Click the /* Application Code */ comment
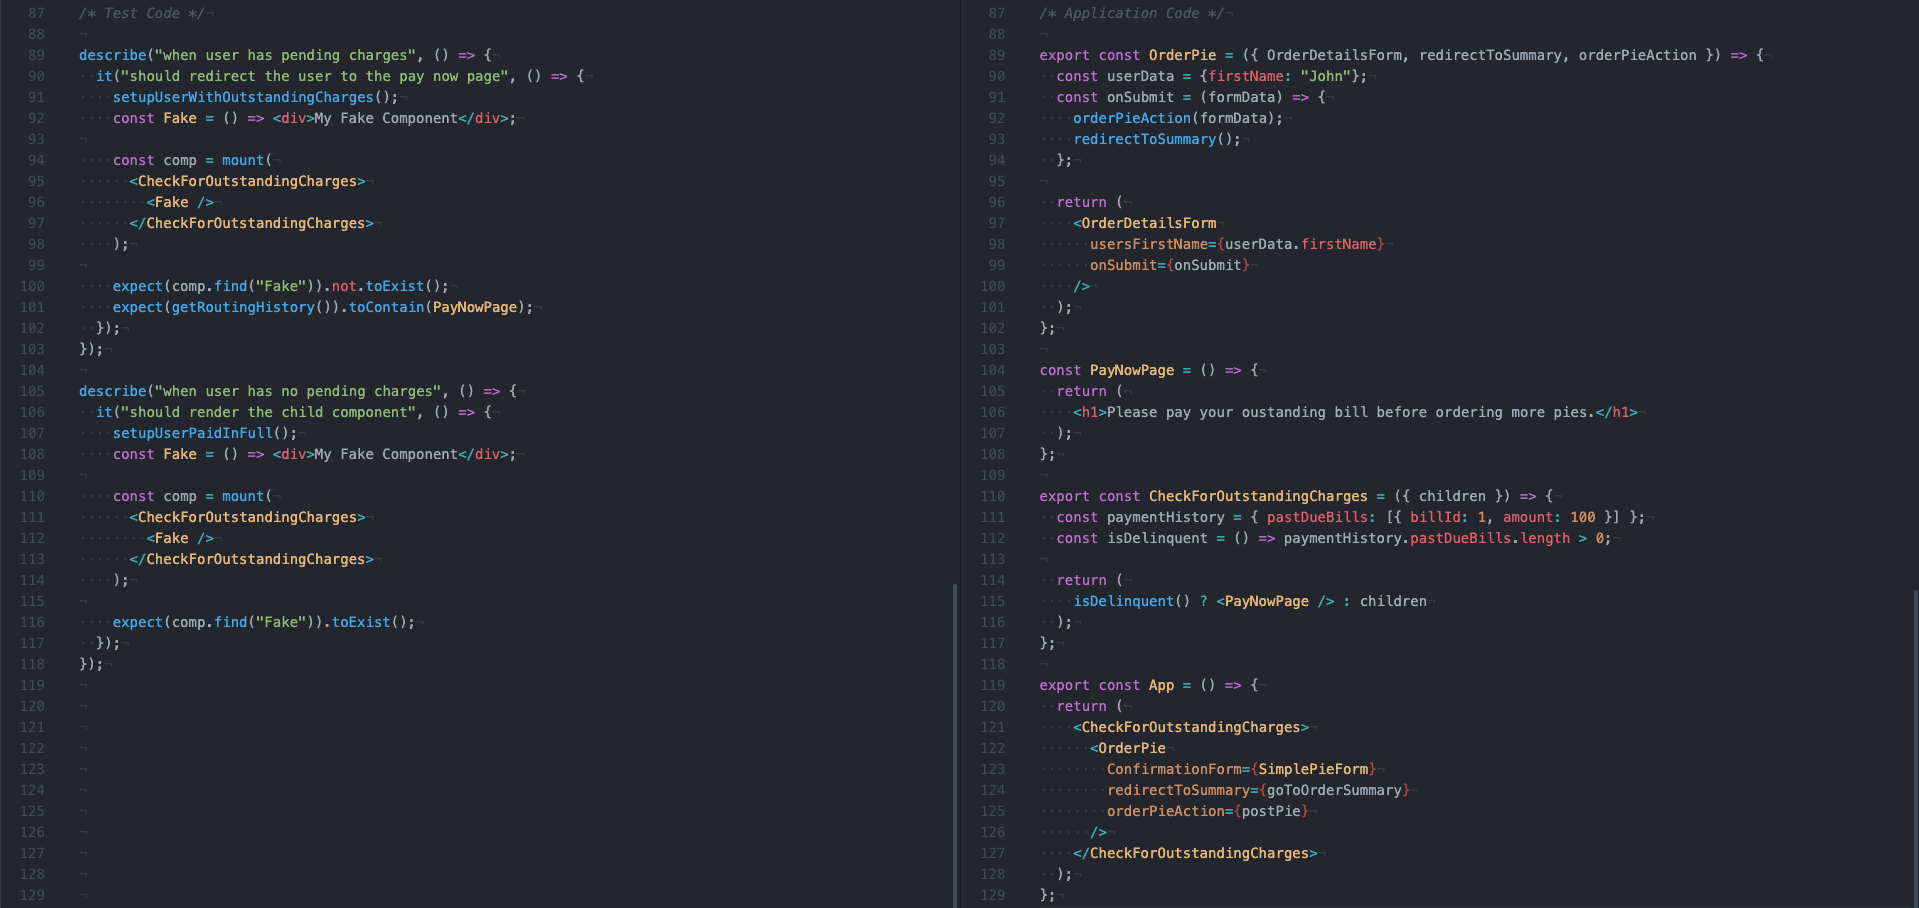1919x908 pixels. tap(1129, 13)
